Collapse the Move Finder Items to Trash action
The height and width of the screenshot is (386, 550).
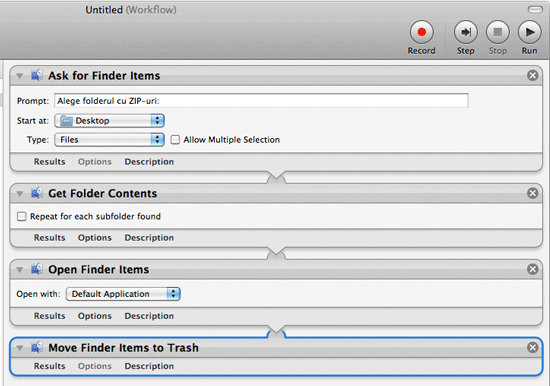[x=20, y=348]
